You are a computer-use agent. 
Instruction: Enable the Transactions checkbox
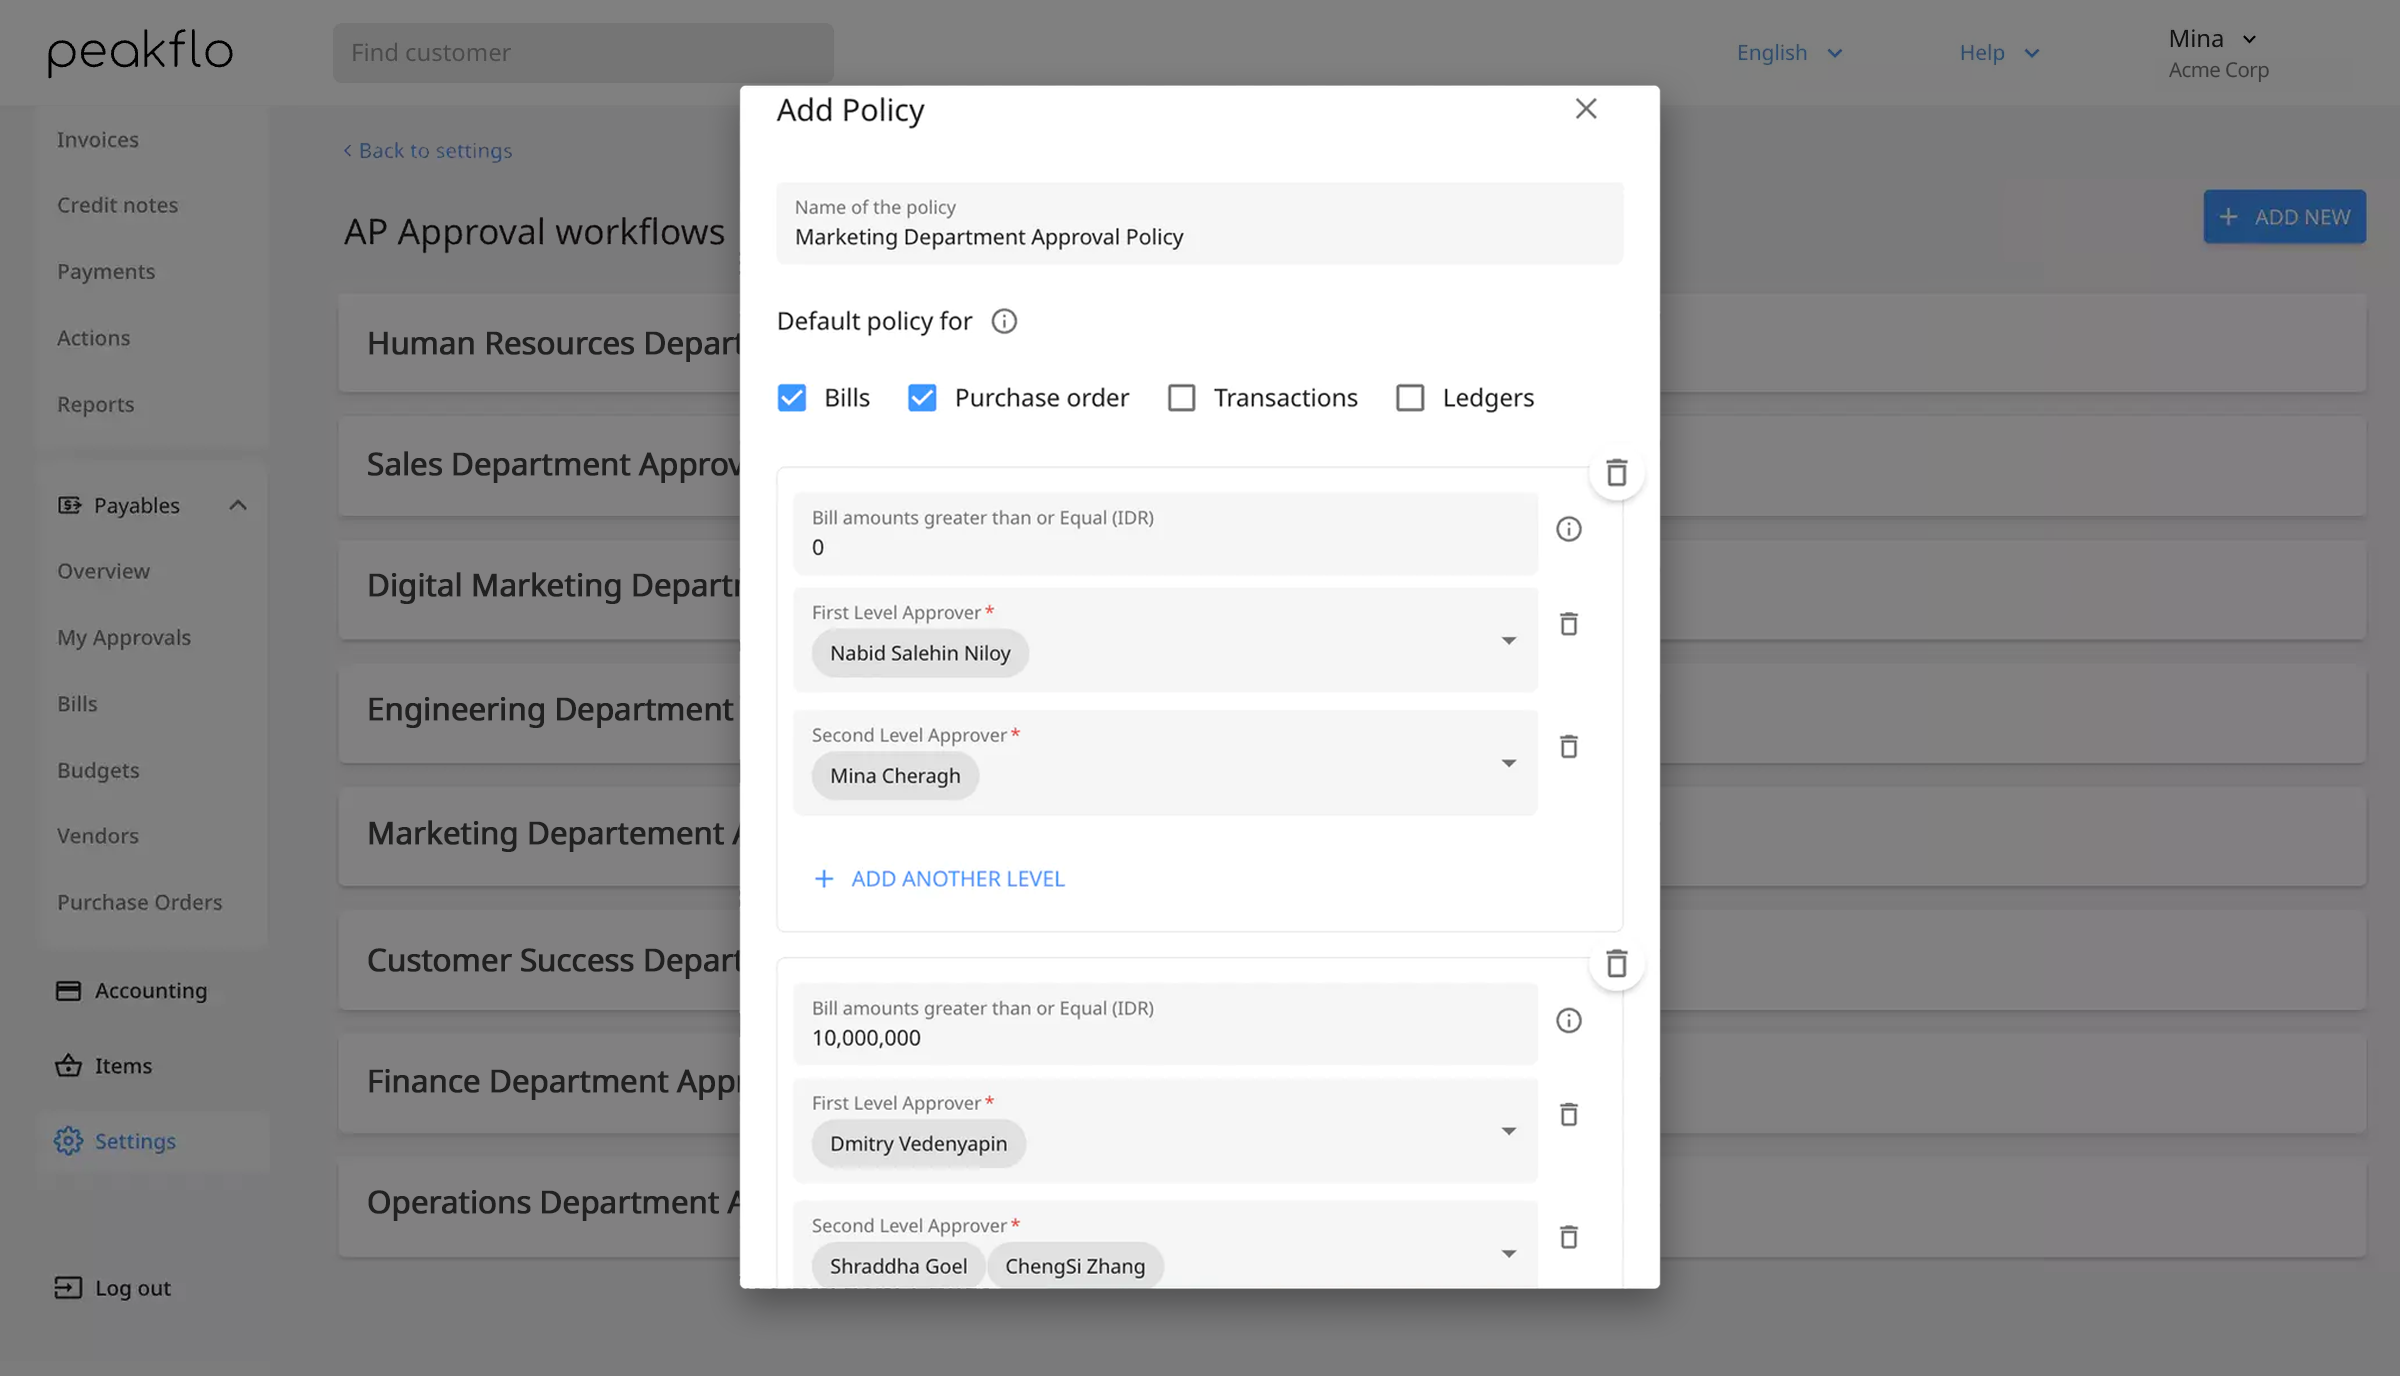1181,398
